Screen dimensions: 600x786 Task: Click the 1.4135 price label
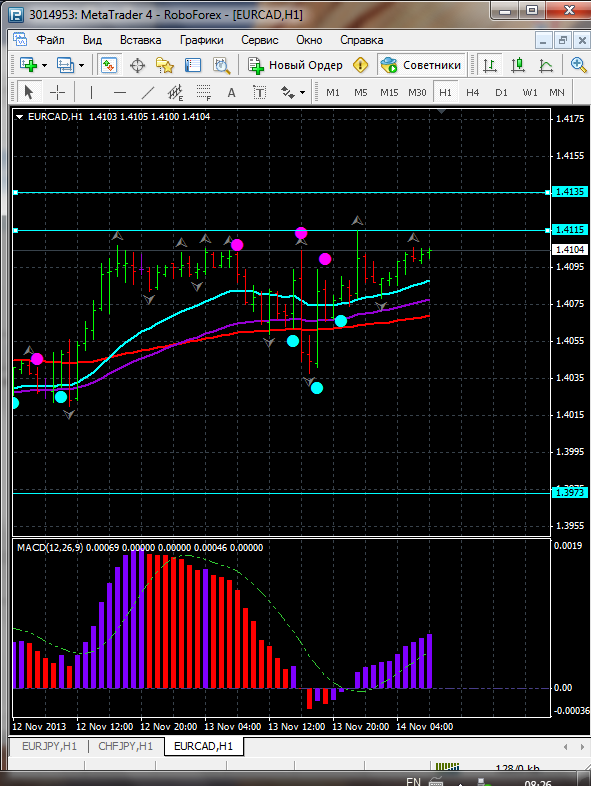pyautogui.click(x=569, y=192)
